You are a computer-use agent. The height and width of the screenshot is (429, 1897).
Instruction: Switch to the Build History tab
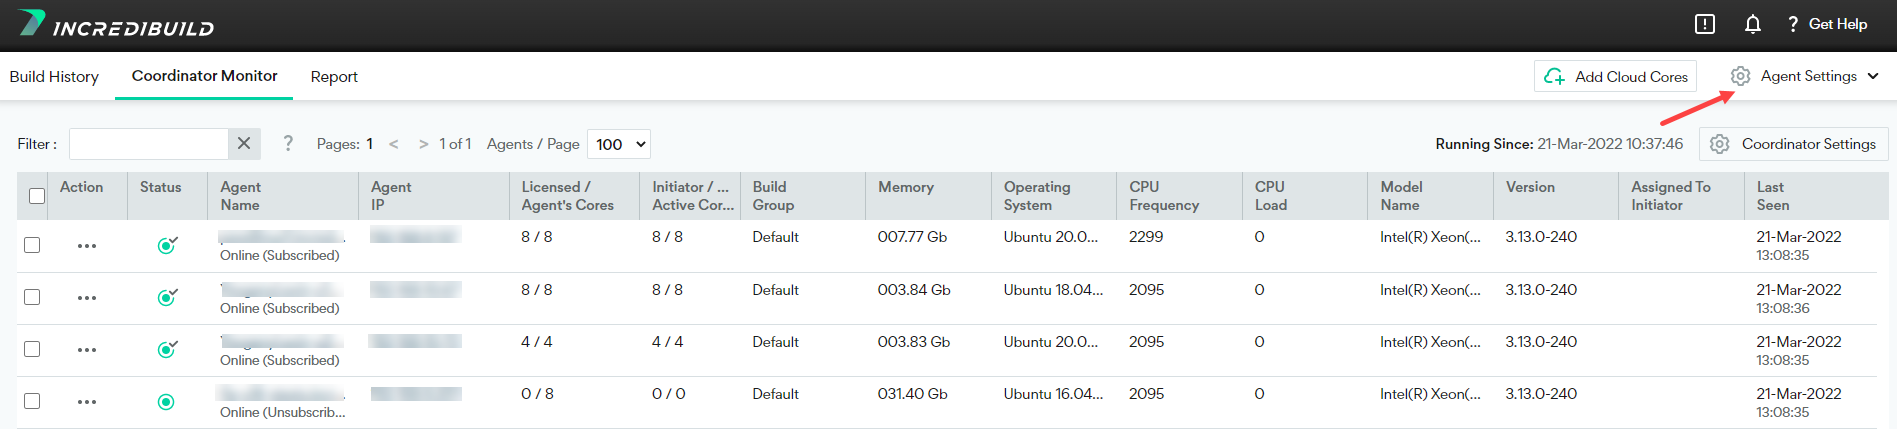click(54, 76)
